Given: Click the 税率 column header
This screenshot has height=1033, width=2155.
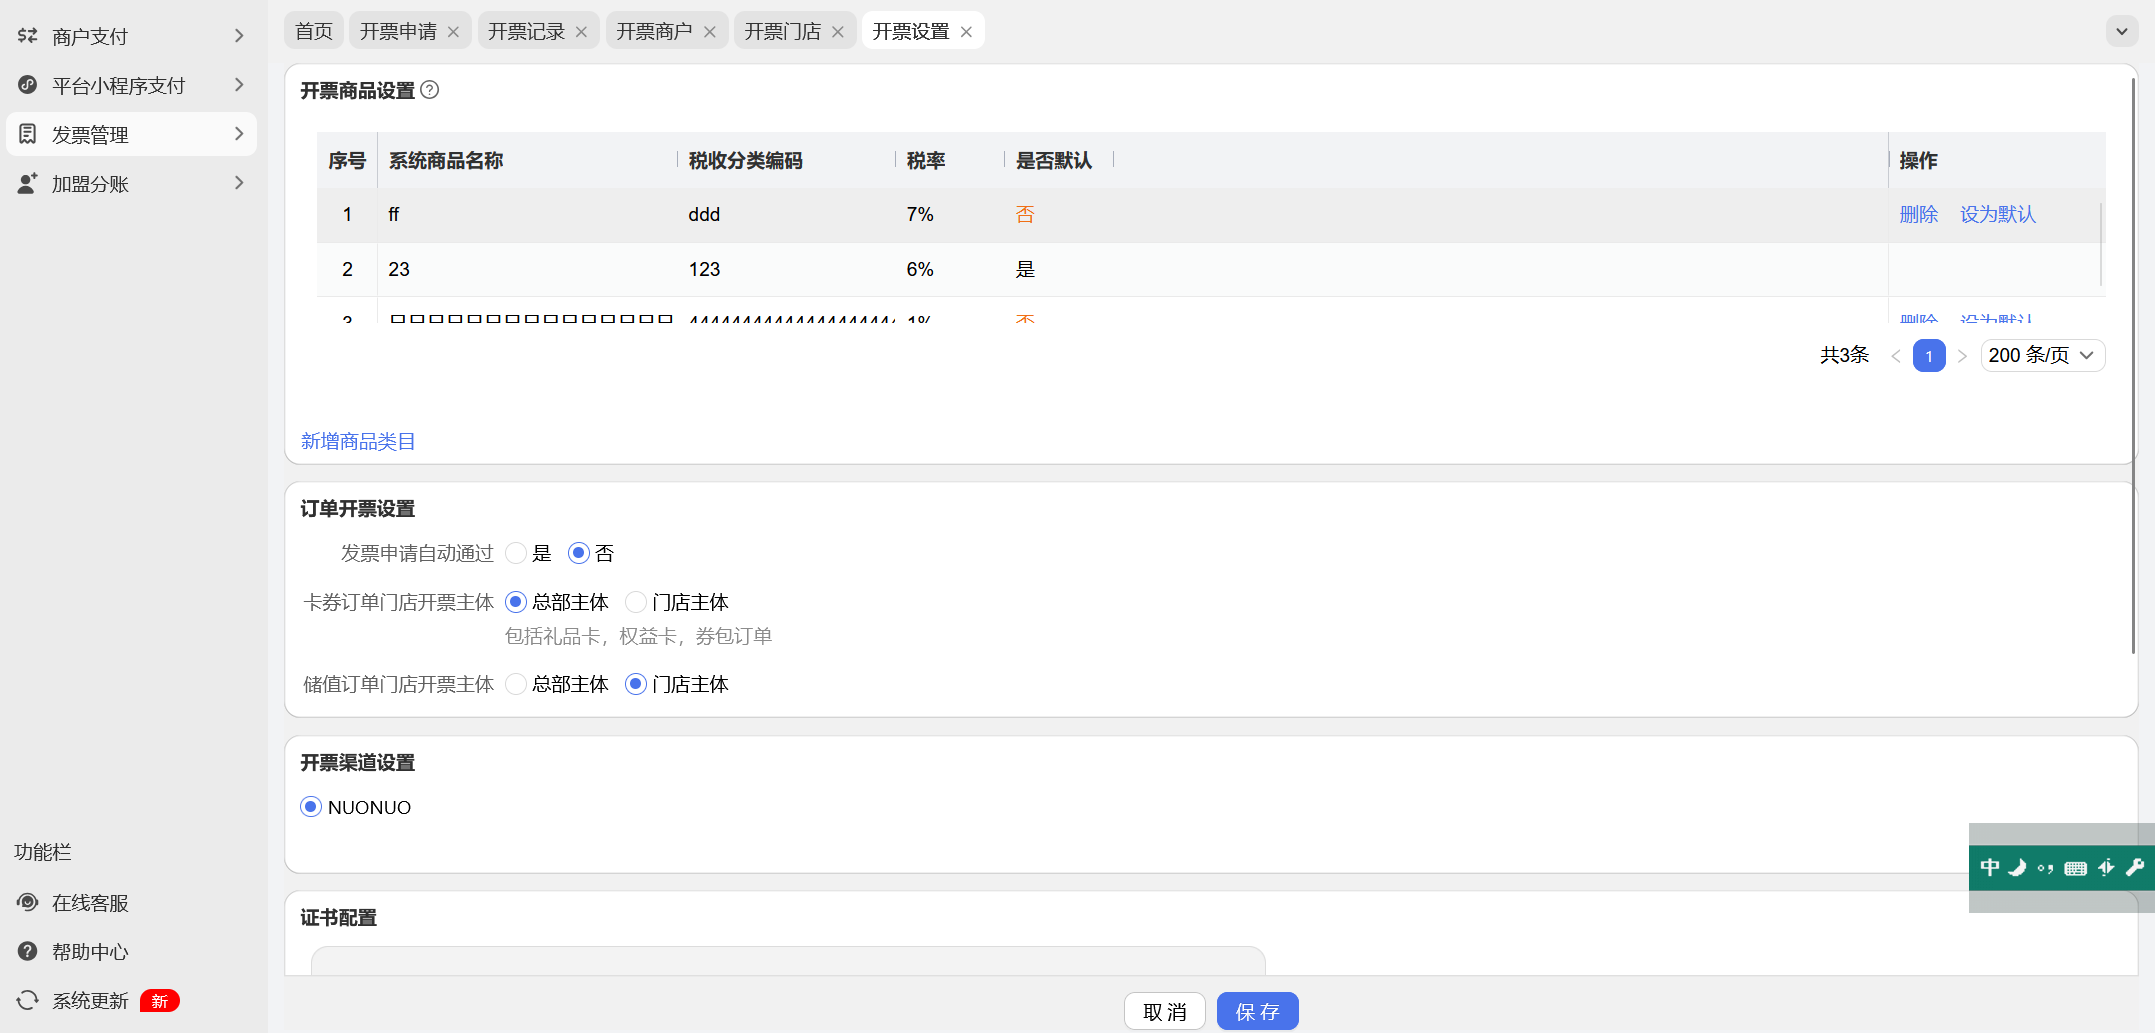Looking at the screenshot, I should pos(926,160).
